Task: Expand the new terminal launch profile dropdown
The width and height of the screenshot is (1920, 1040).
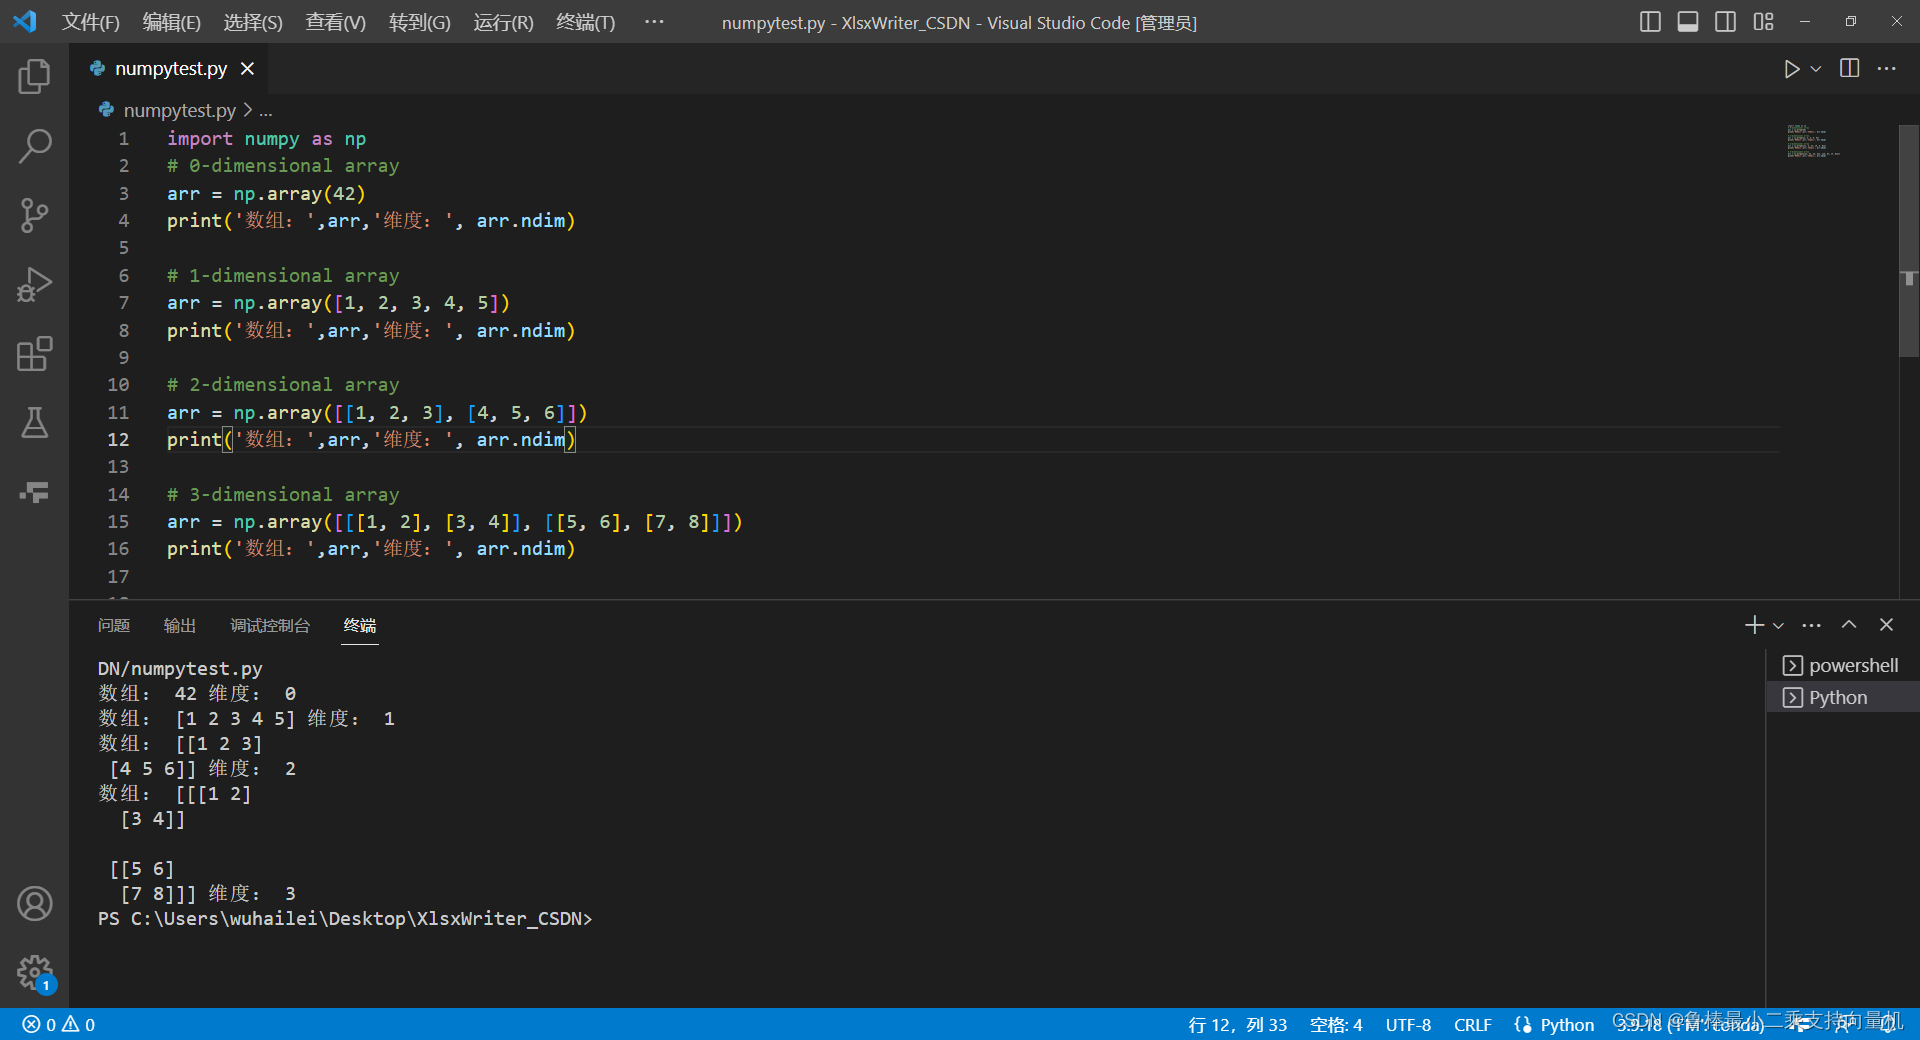Action: (1778, 625)
